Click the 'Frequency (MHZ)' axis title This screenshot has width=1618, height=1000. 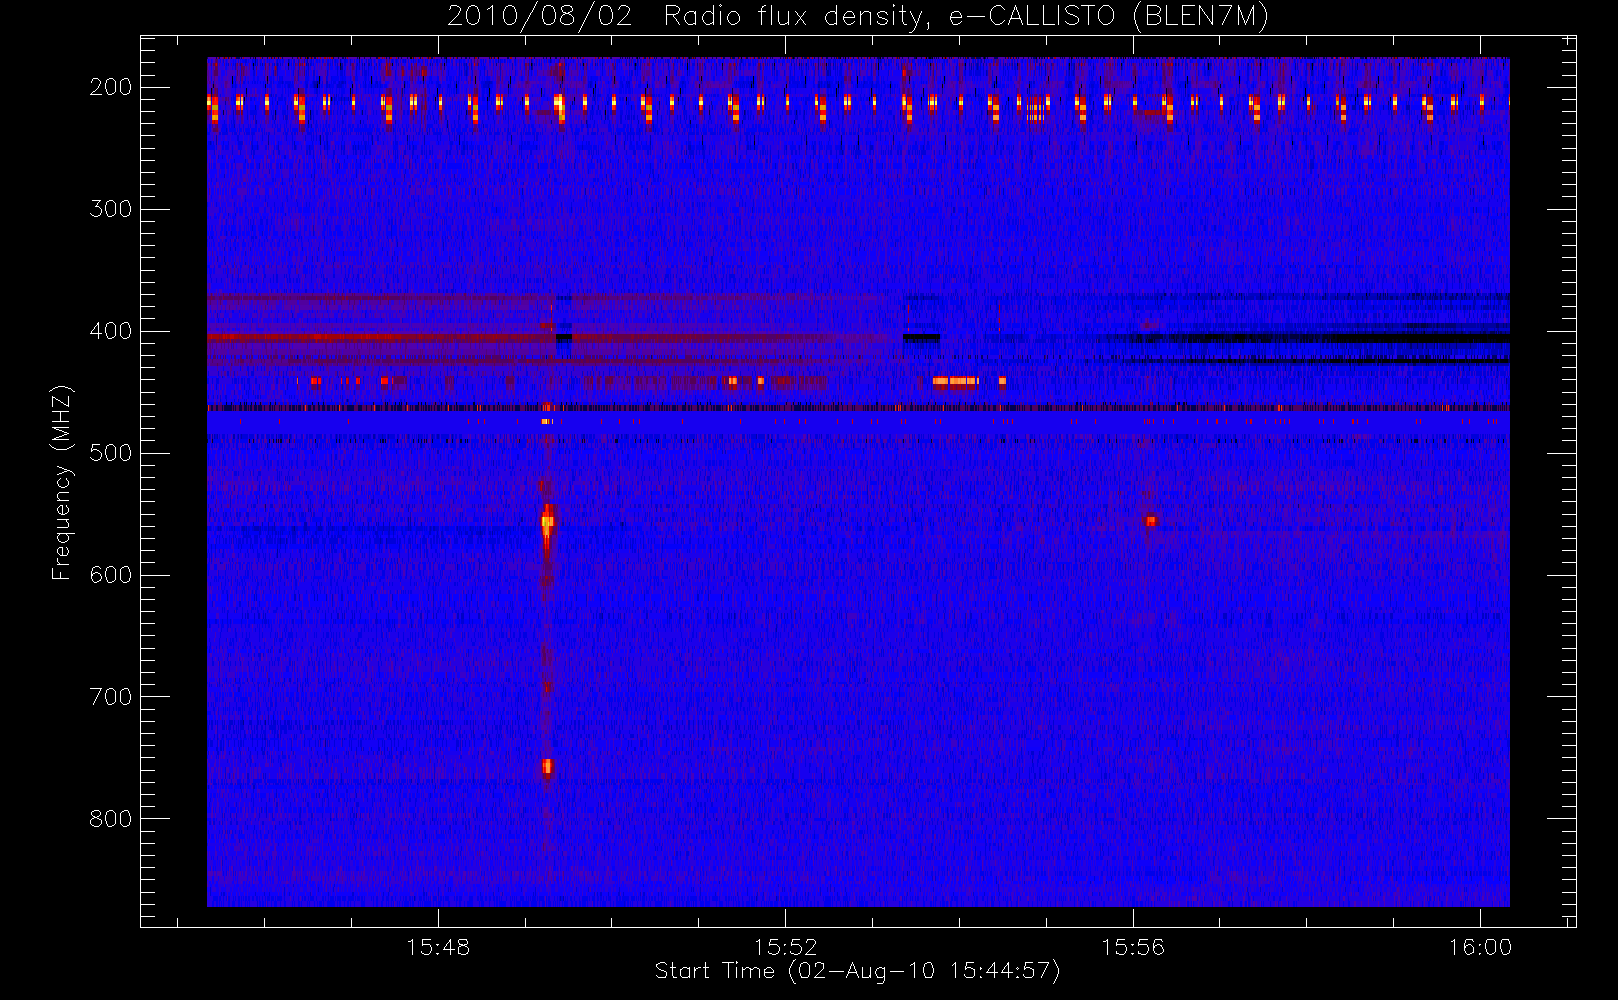(x=62, y=482)
